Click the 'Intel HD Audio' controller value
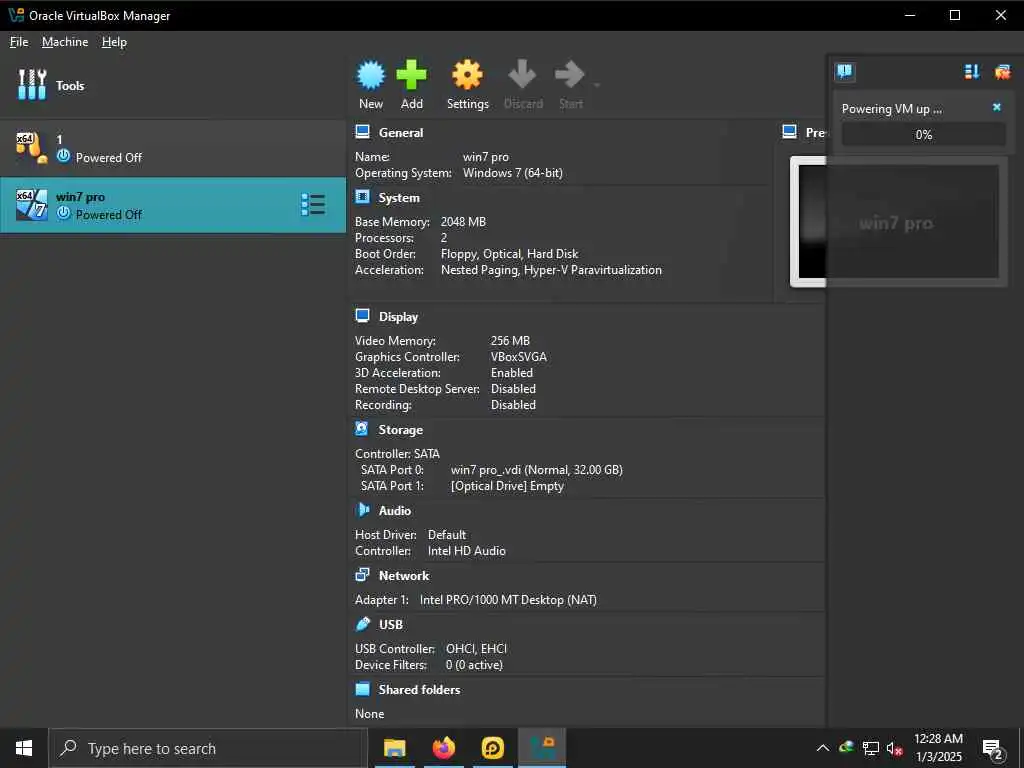The image size is (1024, 768). coord(466,551)
